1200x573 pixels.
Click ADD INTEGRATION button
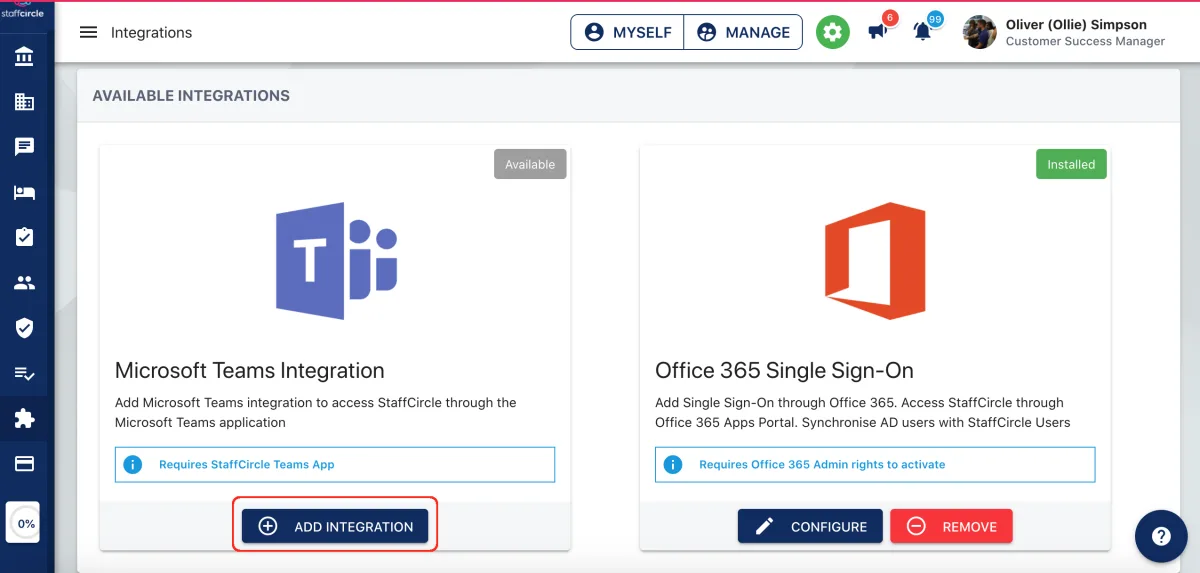335,526
